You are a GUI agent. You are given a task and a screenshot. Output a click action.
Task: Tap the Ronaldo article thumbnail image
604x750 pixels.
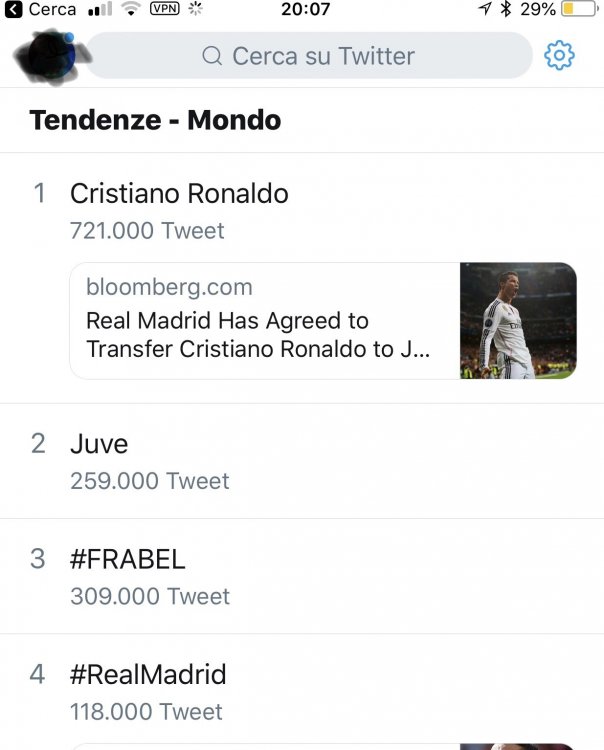pos(518,321)
